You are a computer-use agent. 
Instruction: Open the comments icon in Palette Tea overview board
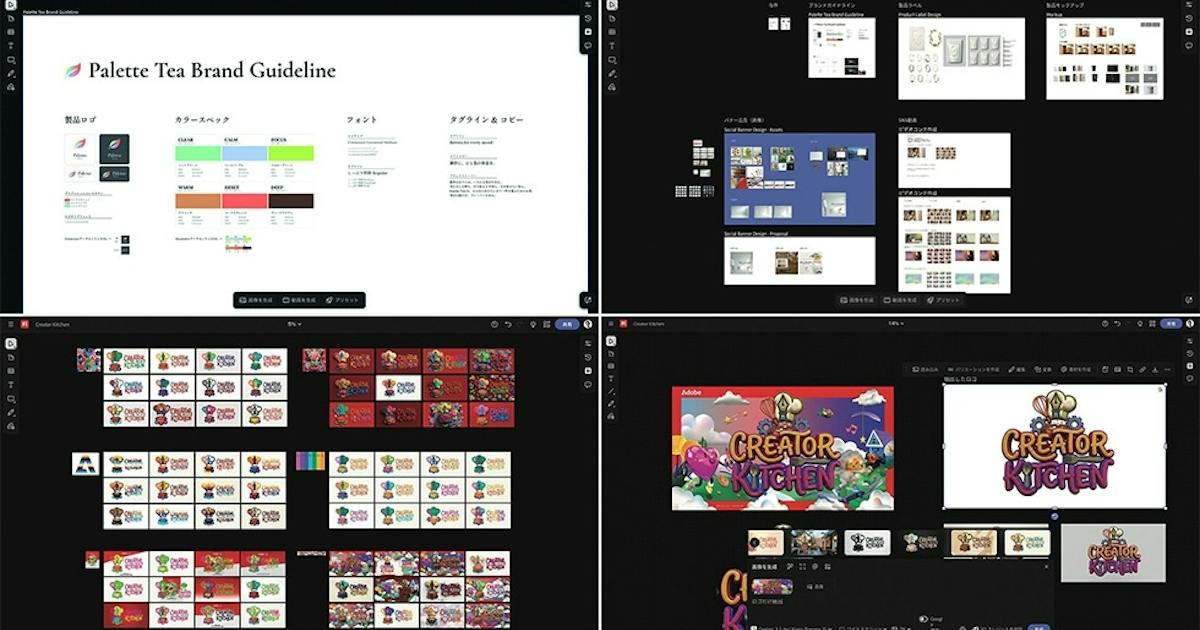pyautogui.click(x=1190, y=45)
